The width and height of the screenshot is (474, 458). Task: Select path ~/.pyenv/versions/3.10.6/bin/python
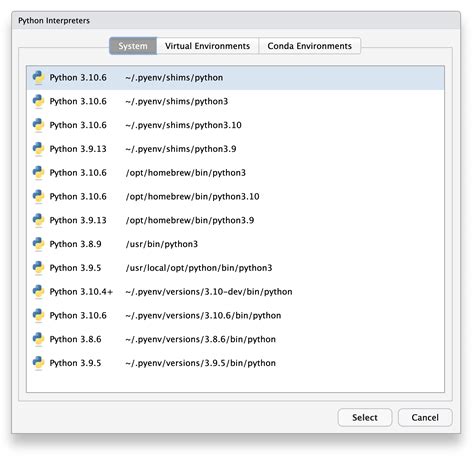[x=203, y=315]
